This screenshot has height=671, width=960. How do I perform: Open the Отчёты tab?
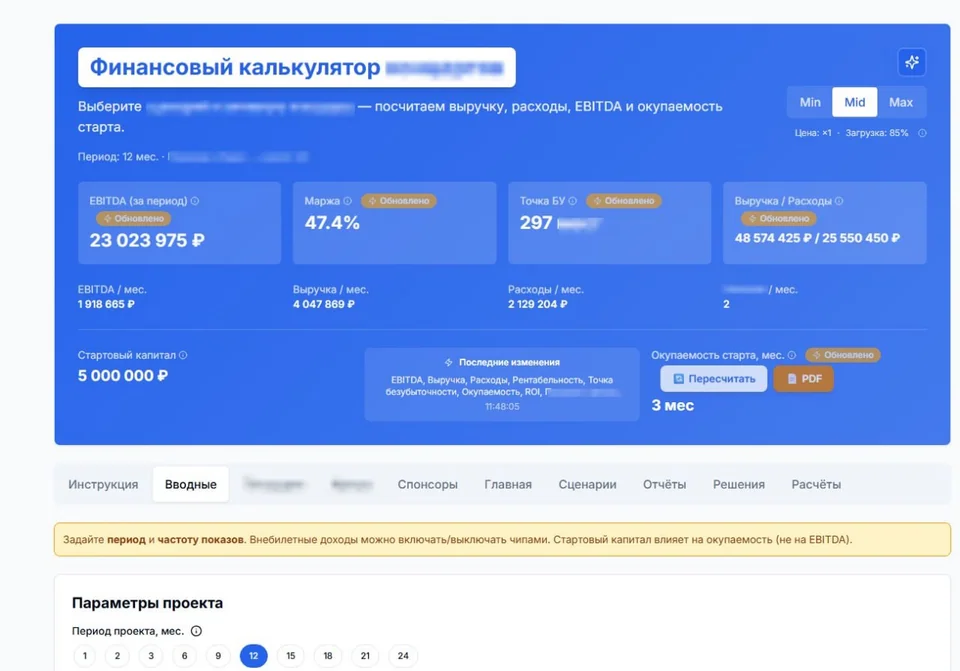tap(664, 484)
